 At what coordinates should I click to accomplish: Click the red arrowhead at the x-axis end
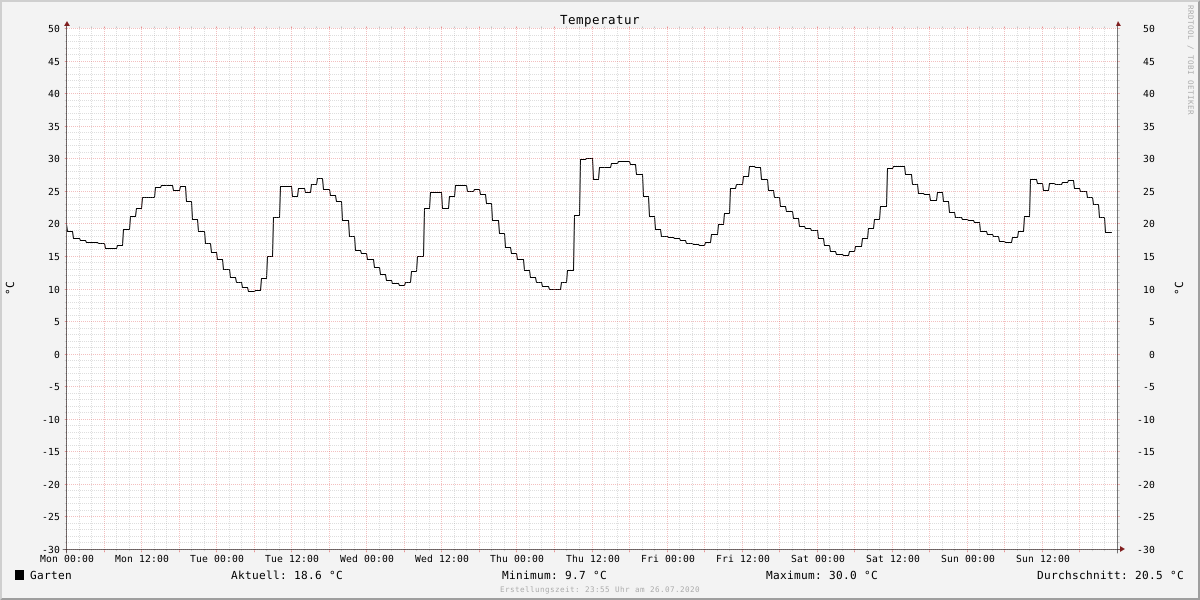(x=1122, y=549)
